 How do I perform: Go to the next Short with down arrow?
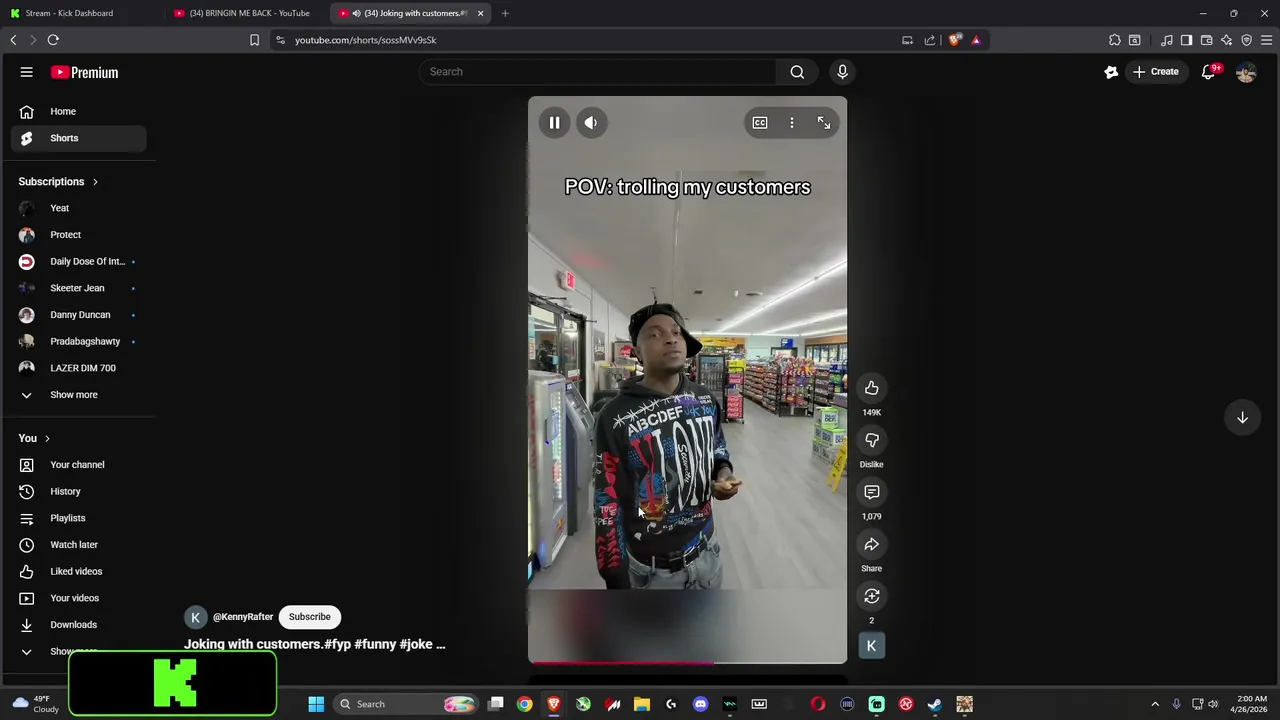coord(1242,417)
